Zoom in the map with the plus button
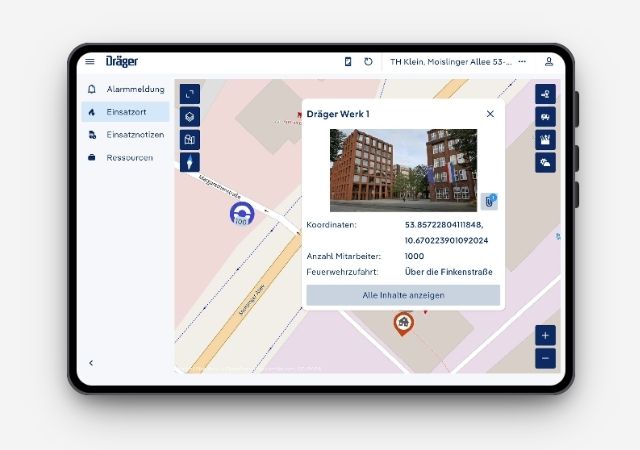 coord(545,336)
